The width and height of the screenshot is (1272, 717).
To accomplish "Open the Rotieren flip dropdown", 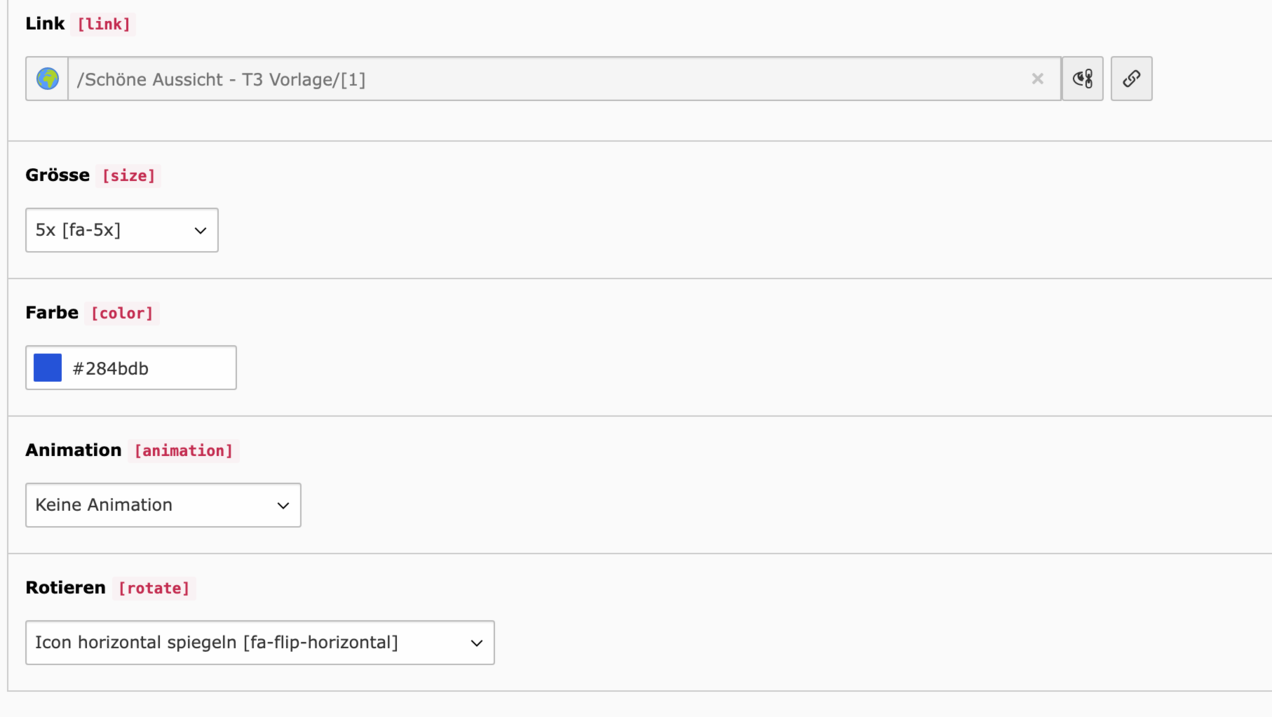I will pyautogui.click(x=260, y=643).
